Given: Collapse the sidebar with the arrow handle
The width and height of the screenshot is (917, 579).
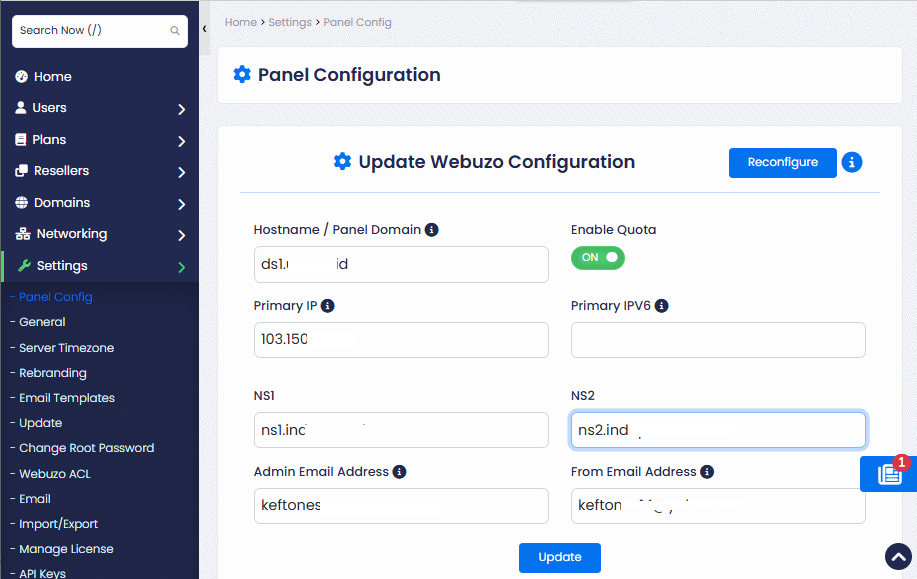Looking at the screenshot, I should [205, 29].
